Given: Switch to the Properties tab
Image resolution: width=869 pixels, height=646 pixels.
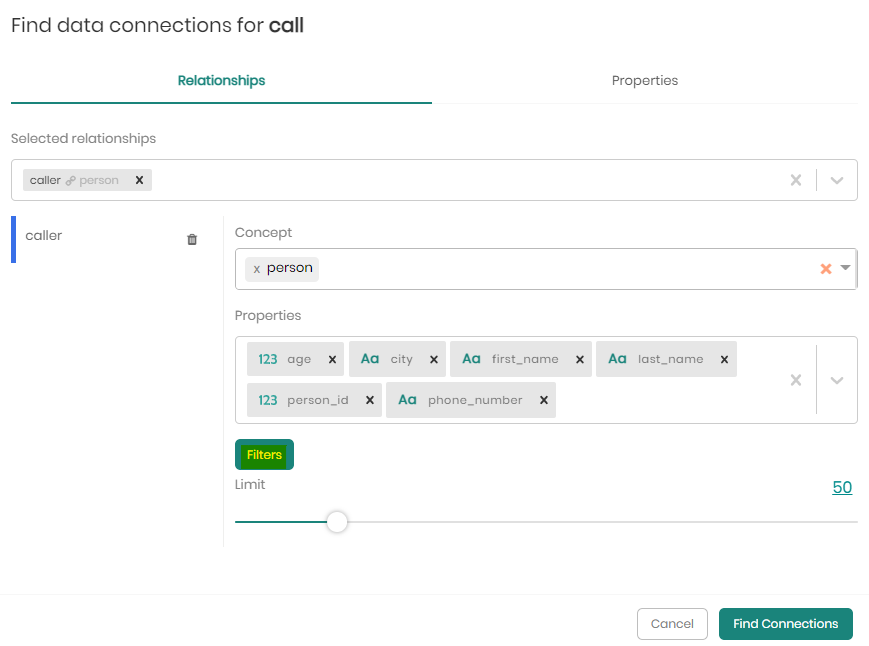Looking at the screenshot, I should click(x=644, y=80).
